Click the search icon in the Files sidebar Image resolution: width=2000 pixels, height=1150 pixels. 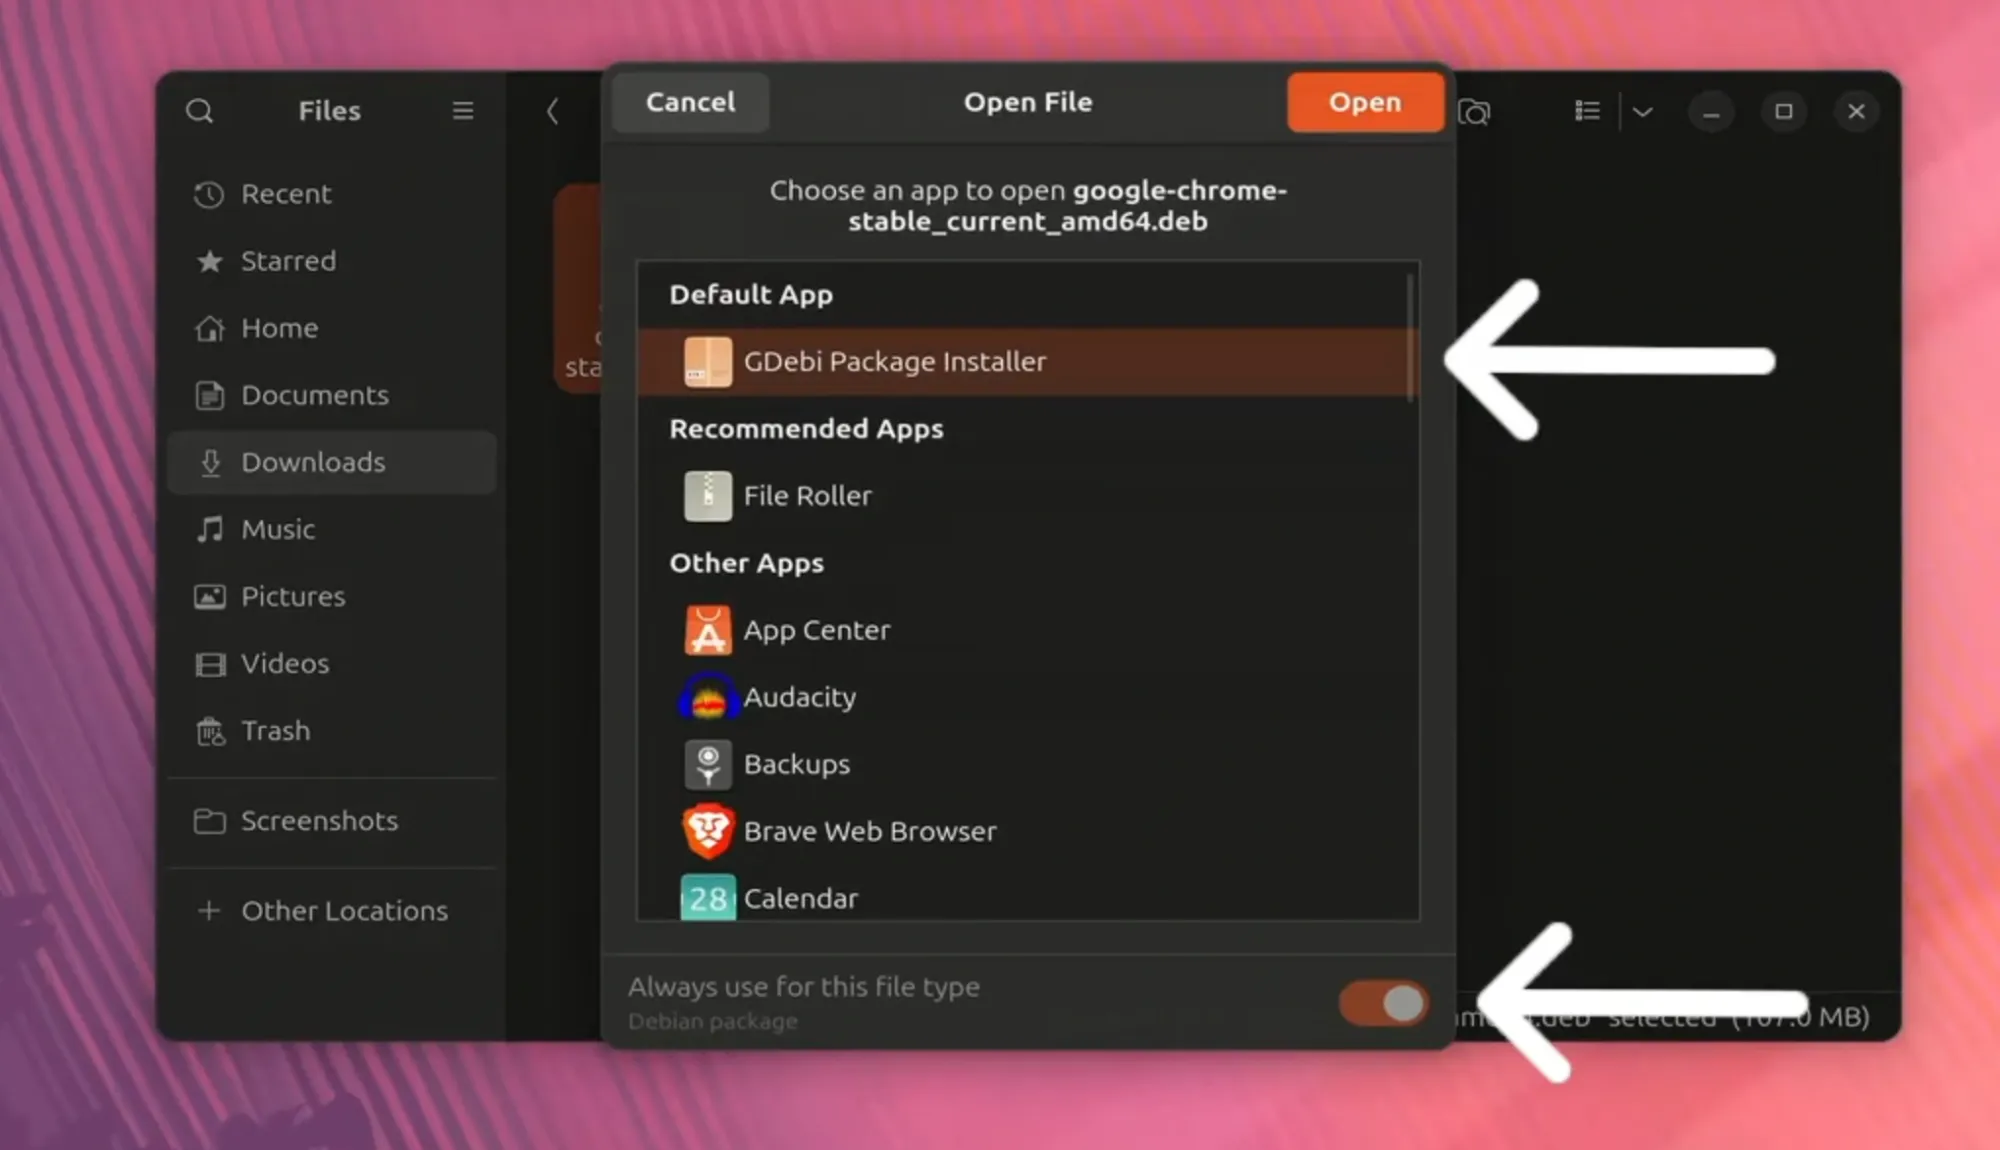pos(200,111)
